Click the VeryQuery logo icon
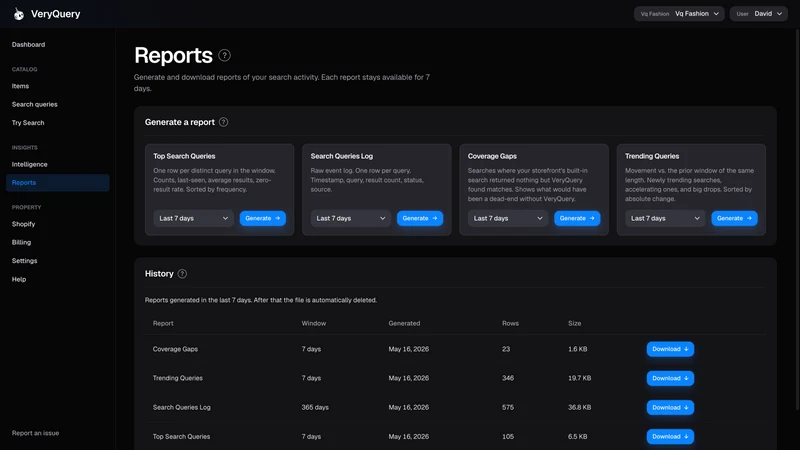This screenshot has height=450, width=800. 19,14
